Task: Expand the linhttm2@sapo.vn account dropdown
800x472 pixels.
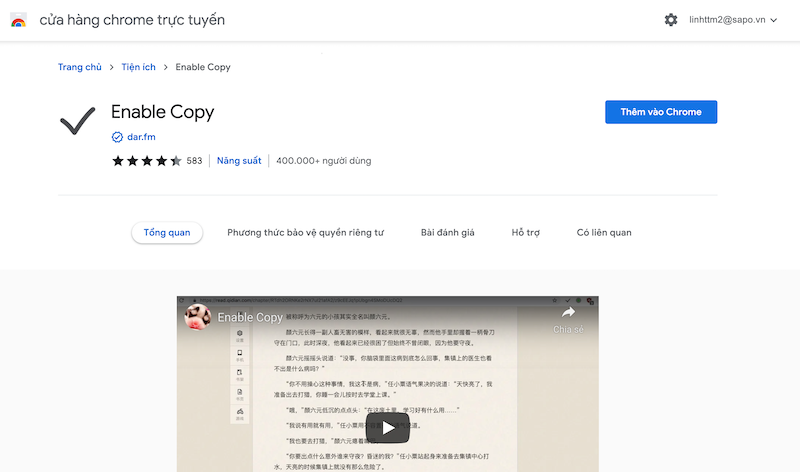Action: pyautogui.click(x=733, y=20)
